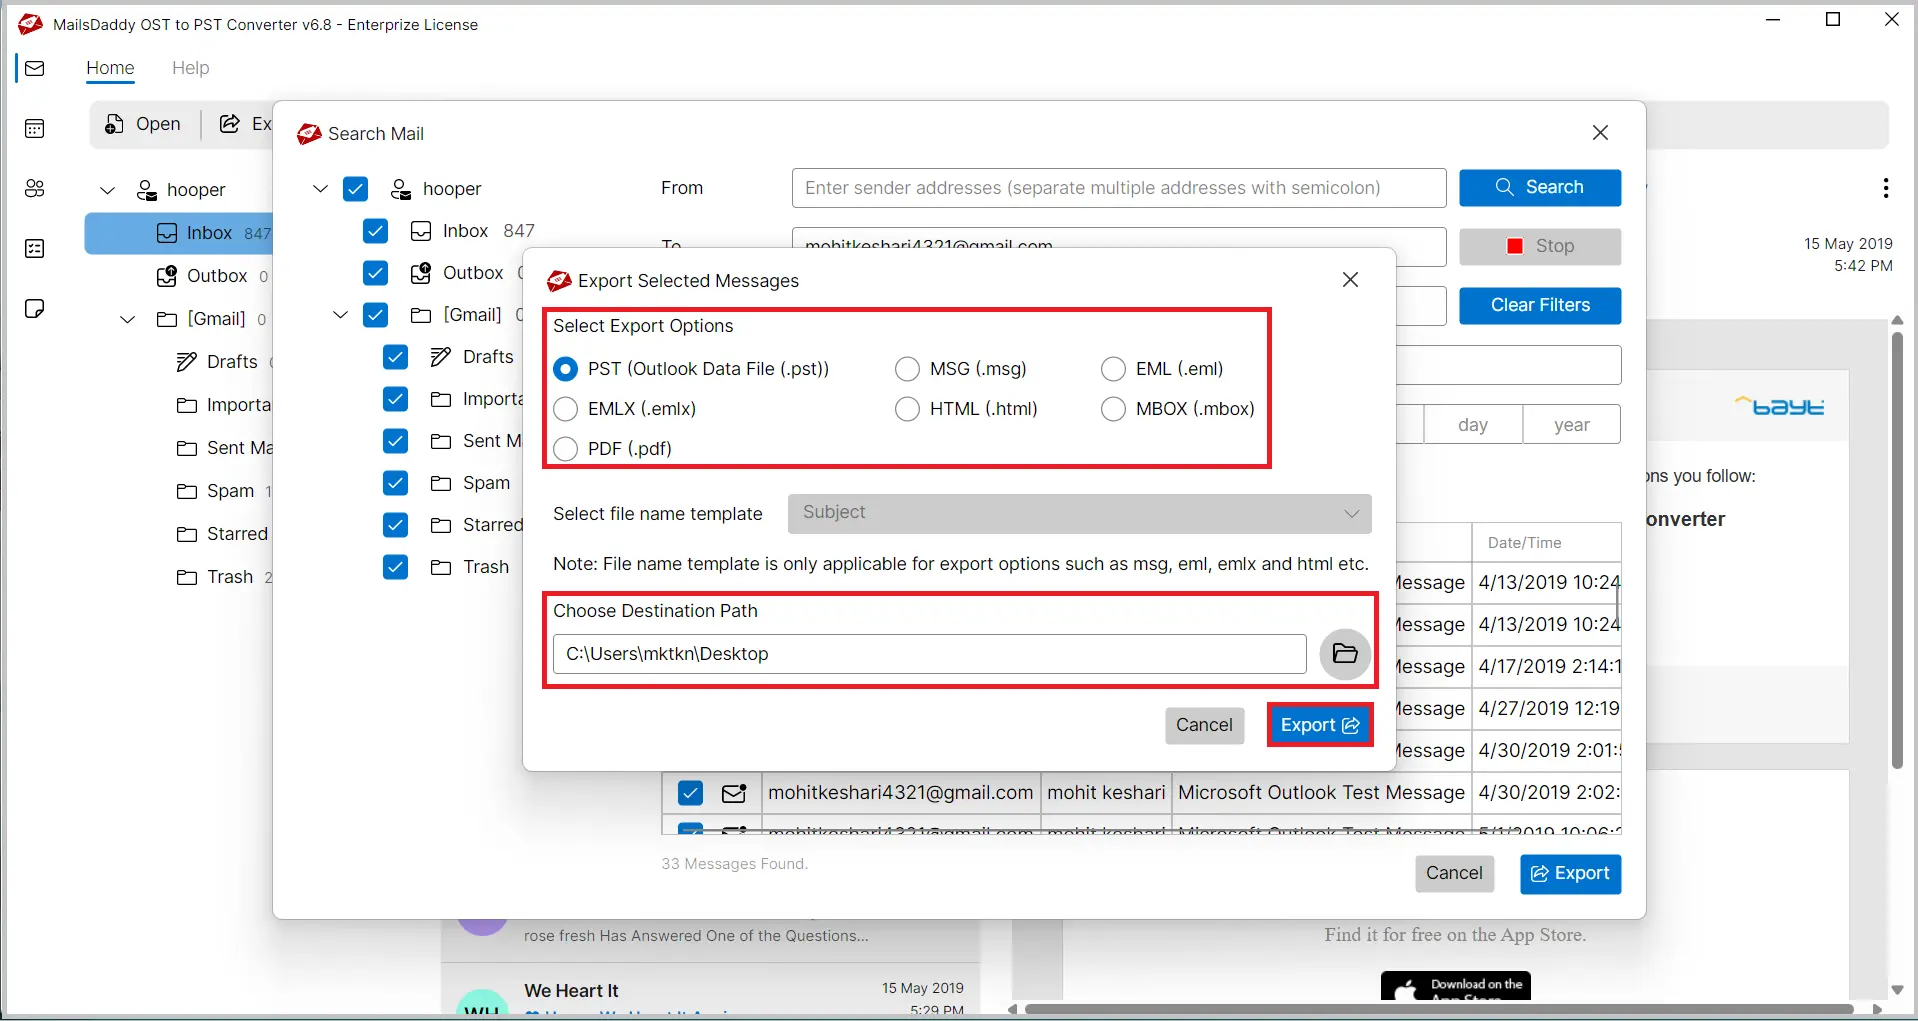1918x1021 pixels.
Task: Open the tasks icon in left sidebar
Action: pyautogui.click(x=35, y=249)
